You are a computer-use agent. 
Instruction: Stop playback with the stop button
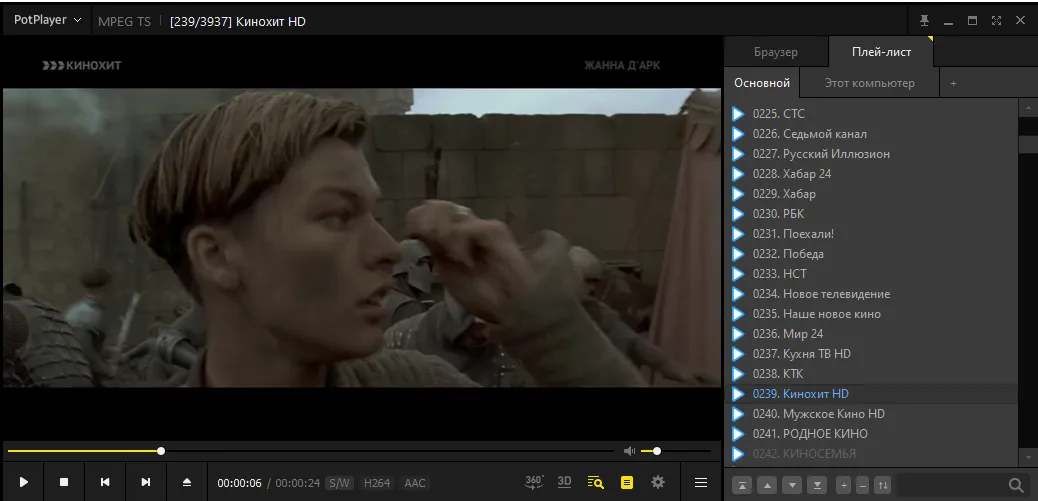coord(64,482)
